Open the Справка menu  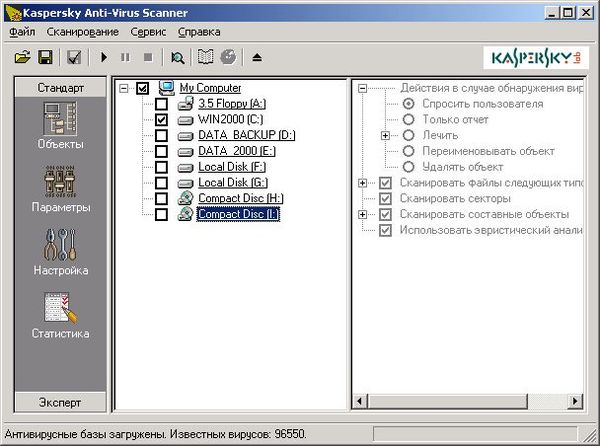(x=199, y=32)
